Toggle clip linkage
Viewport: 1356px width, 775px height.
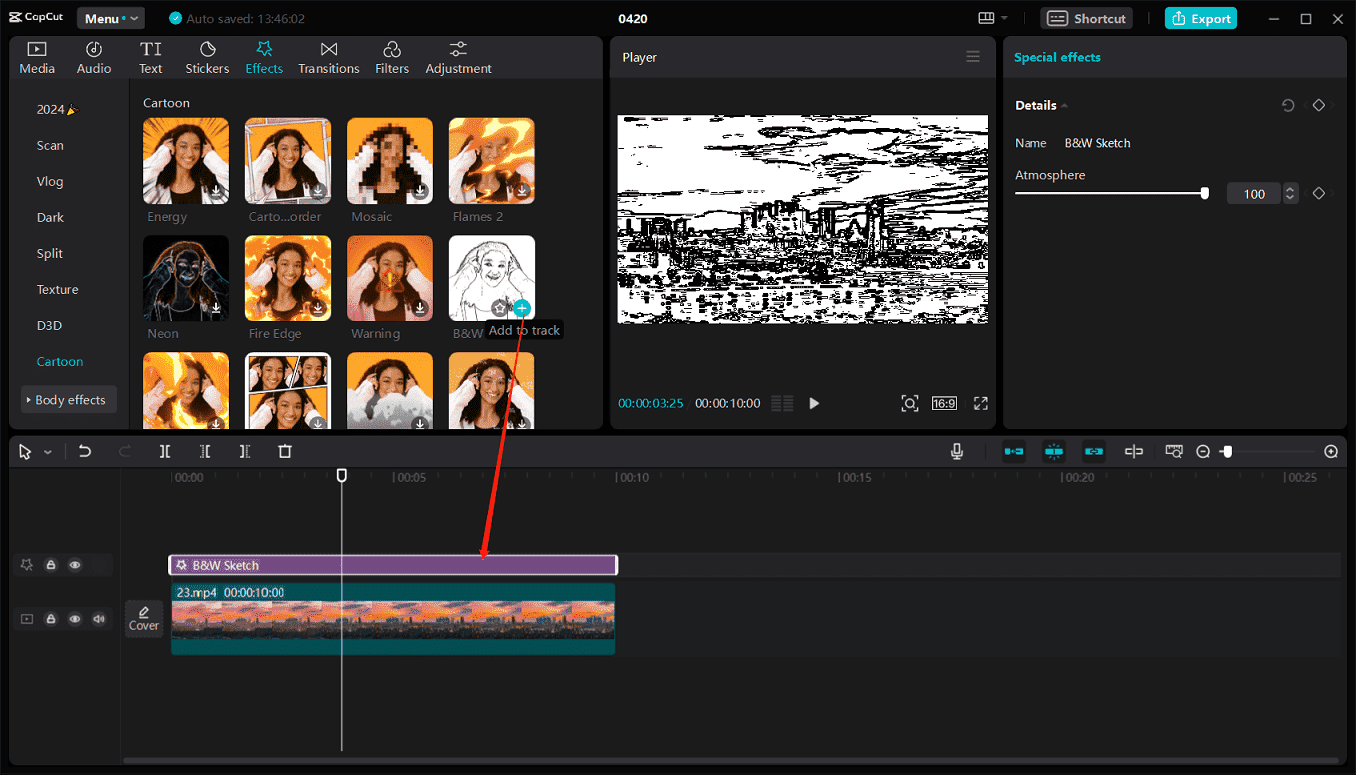1094,452
